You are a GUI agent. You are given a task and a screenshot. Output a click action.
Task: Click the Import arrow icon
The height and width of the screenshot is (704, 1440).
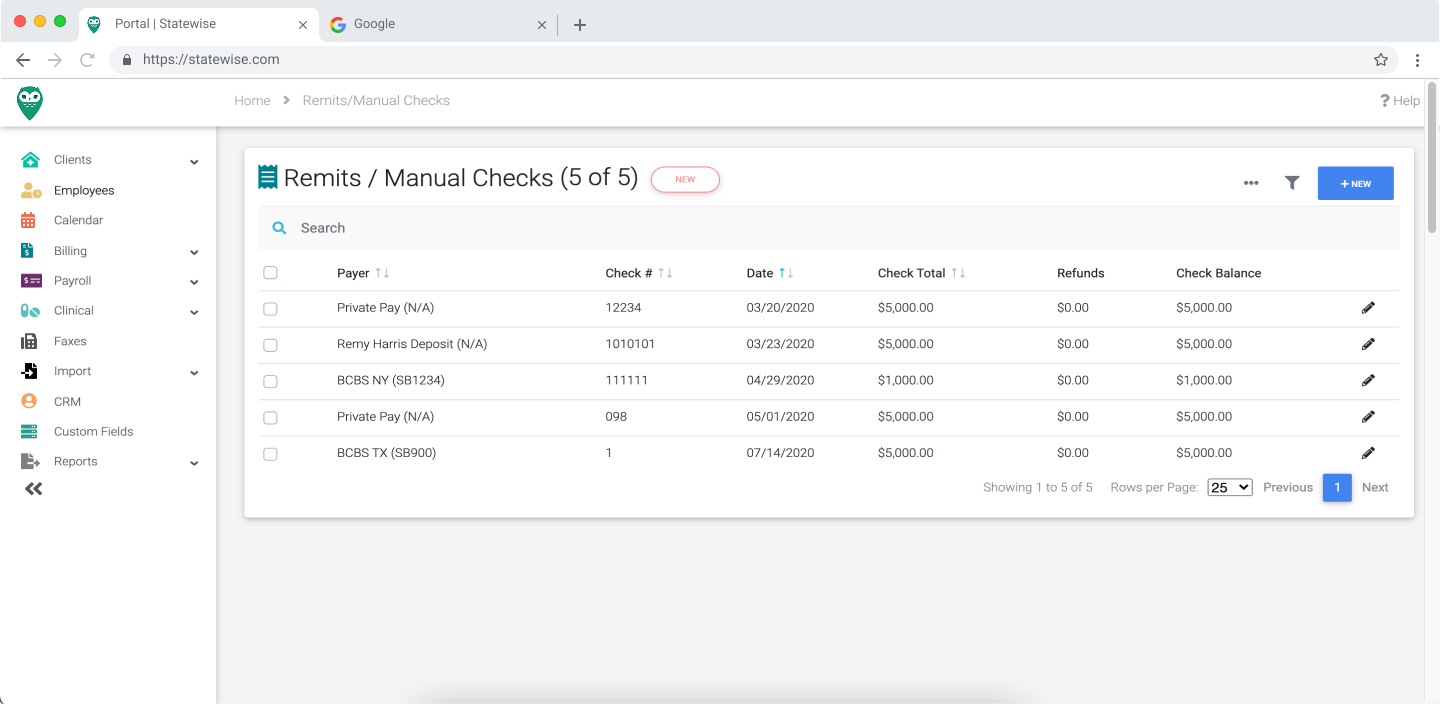point(30,371)
